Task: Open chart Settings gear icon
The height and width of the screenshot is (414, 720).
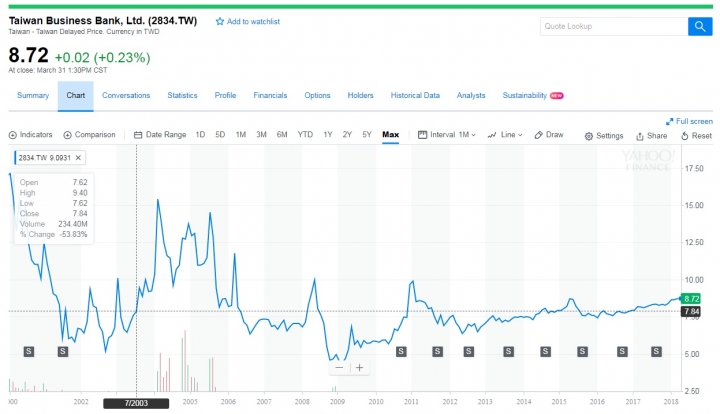Action: tap(589, 136)
